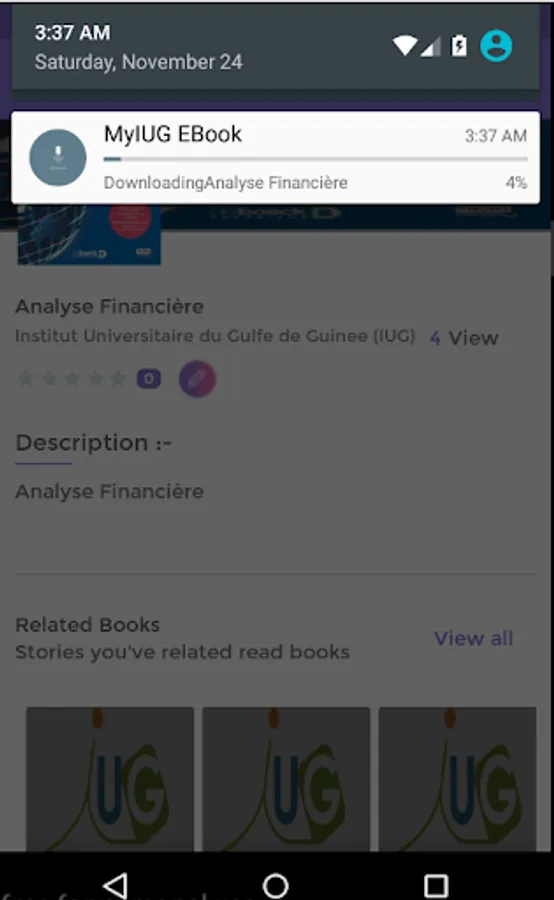Tap the Android back navigation button
Viewport: 554px width, 900px height.
[x=115, y=885]
